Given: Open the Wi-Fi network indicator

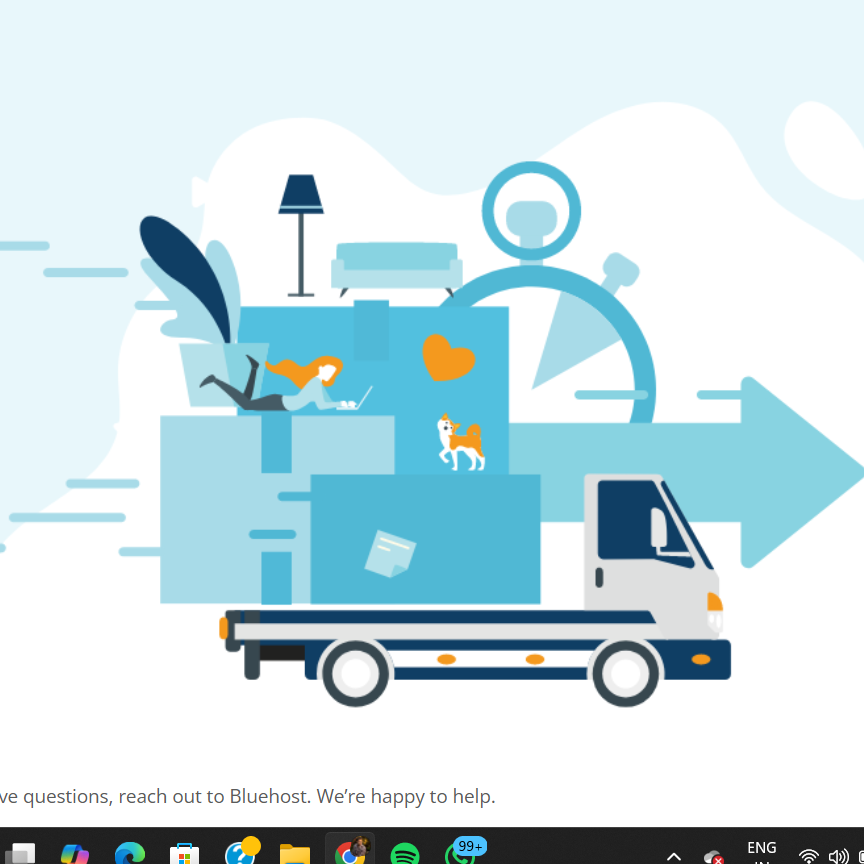Looking at the screenshot, I should [808, 856].
